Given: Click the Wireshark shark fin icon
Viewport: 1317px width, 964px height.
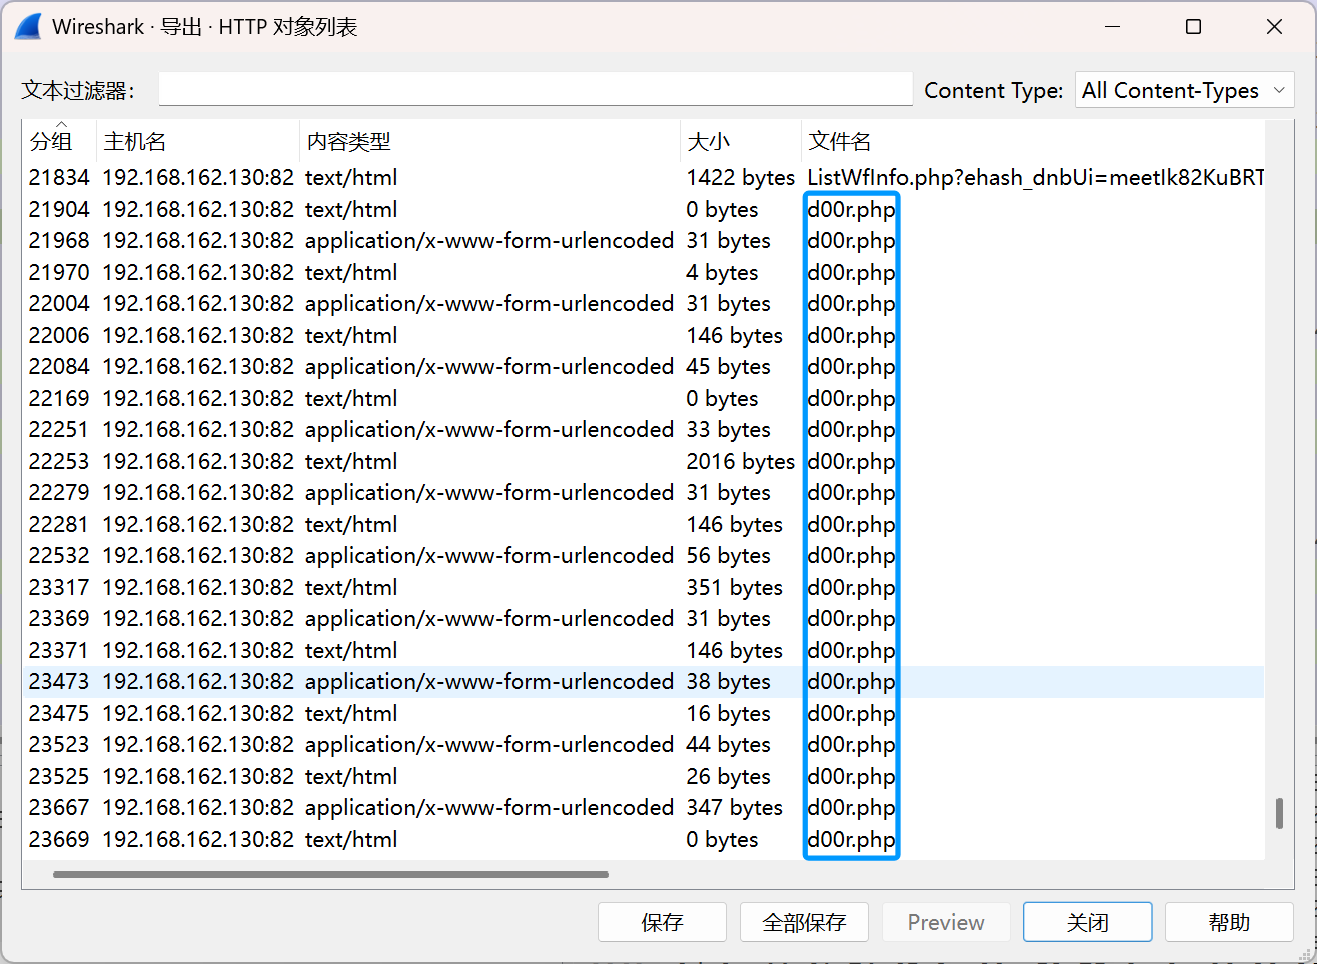Looking at the screenshot, I should [28, 27].
